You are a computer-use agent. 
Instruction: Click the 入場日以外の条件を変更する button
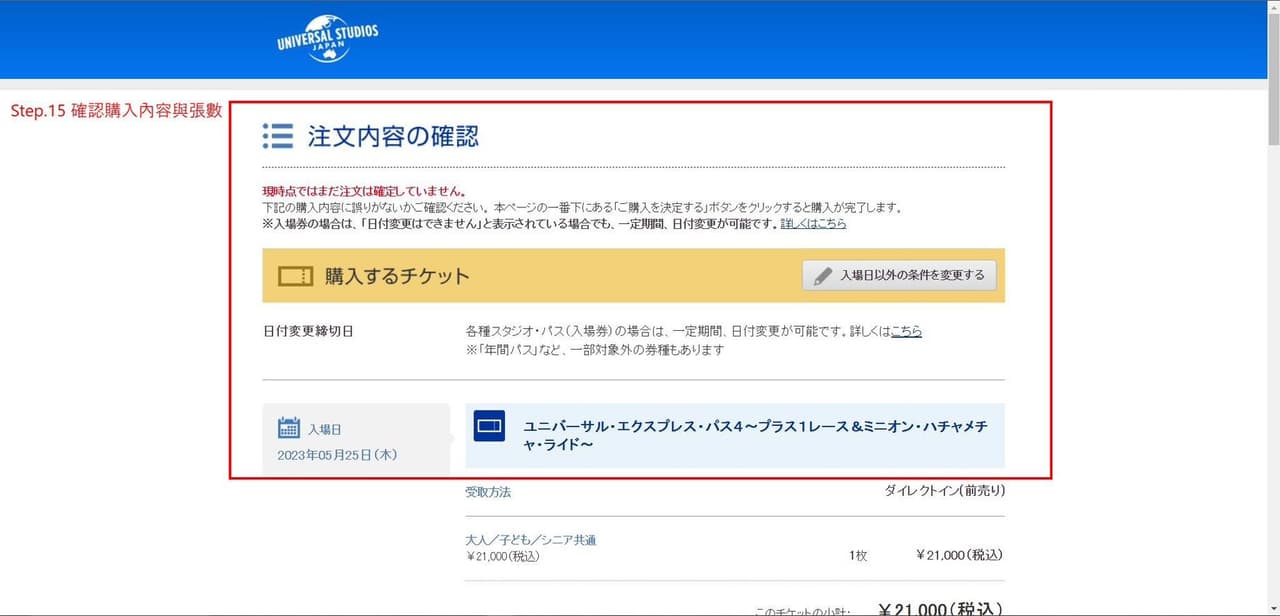pyautogui.click(x=899, y=275)
